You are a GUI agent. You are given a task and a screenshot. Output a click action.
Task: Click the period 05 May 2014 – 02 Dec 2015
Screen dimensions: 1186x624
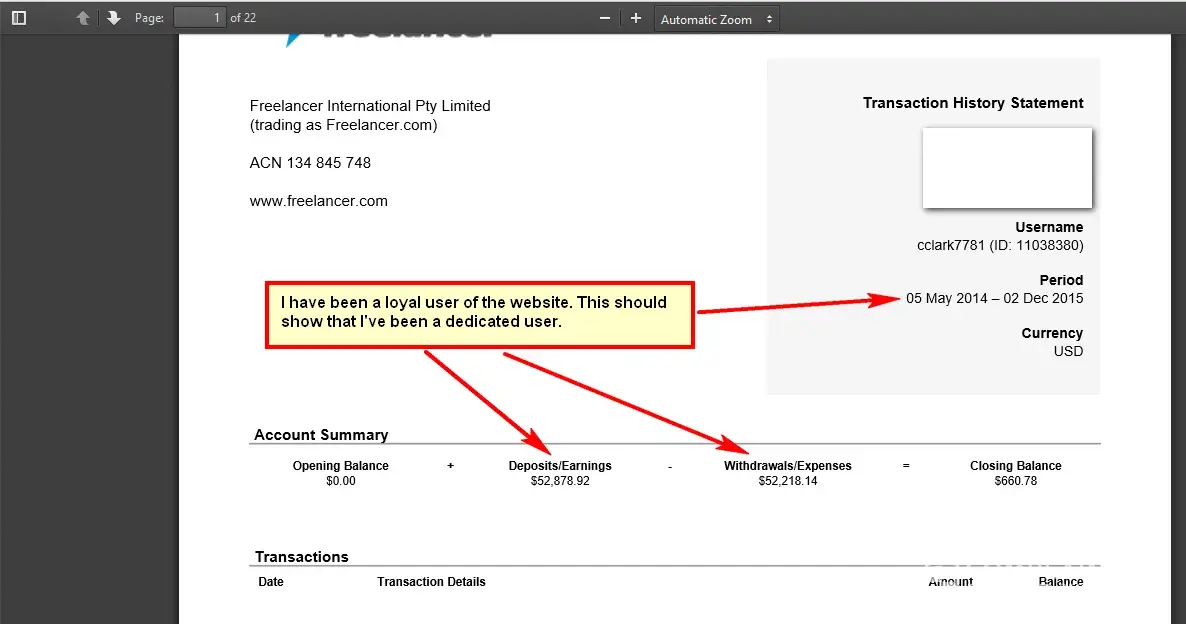[x=995, y=299]
